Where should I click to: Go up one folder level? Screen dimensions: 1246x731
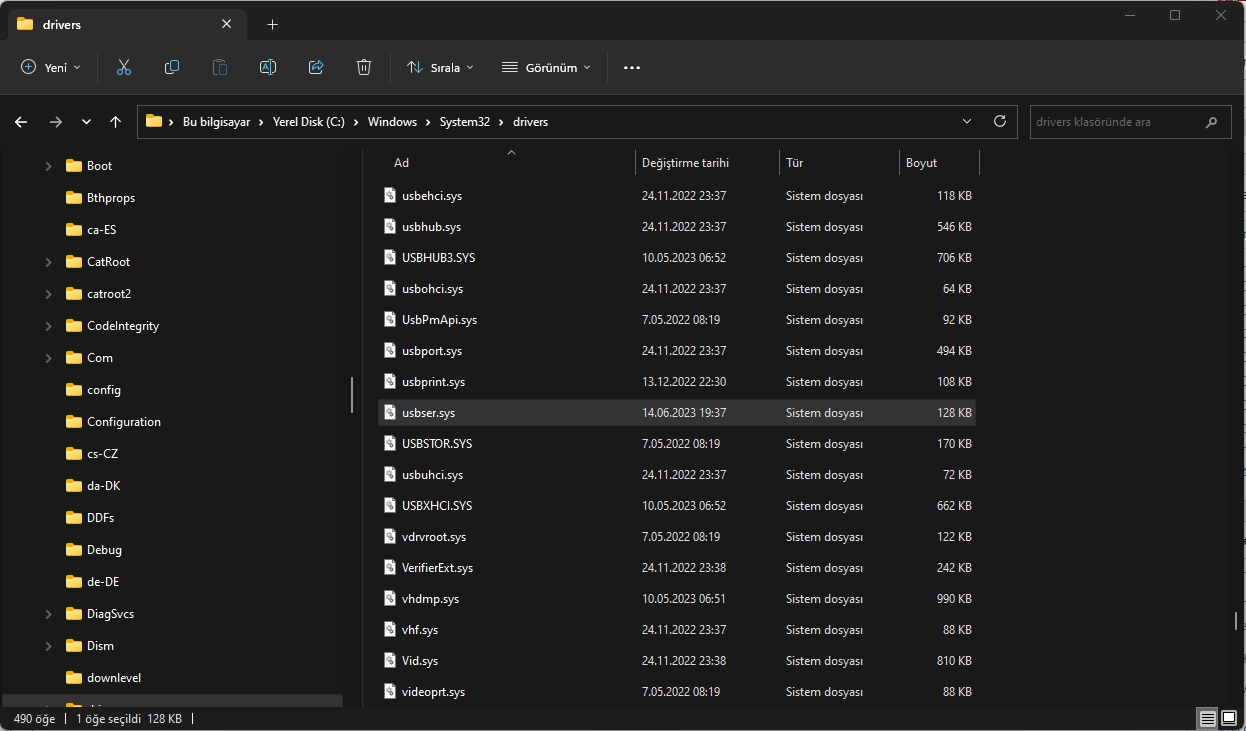(x=115, y=122)
